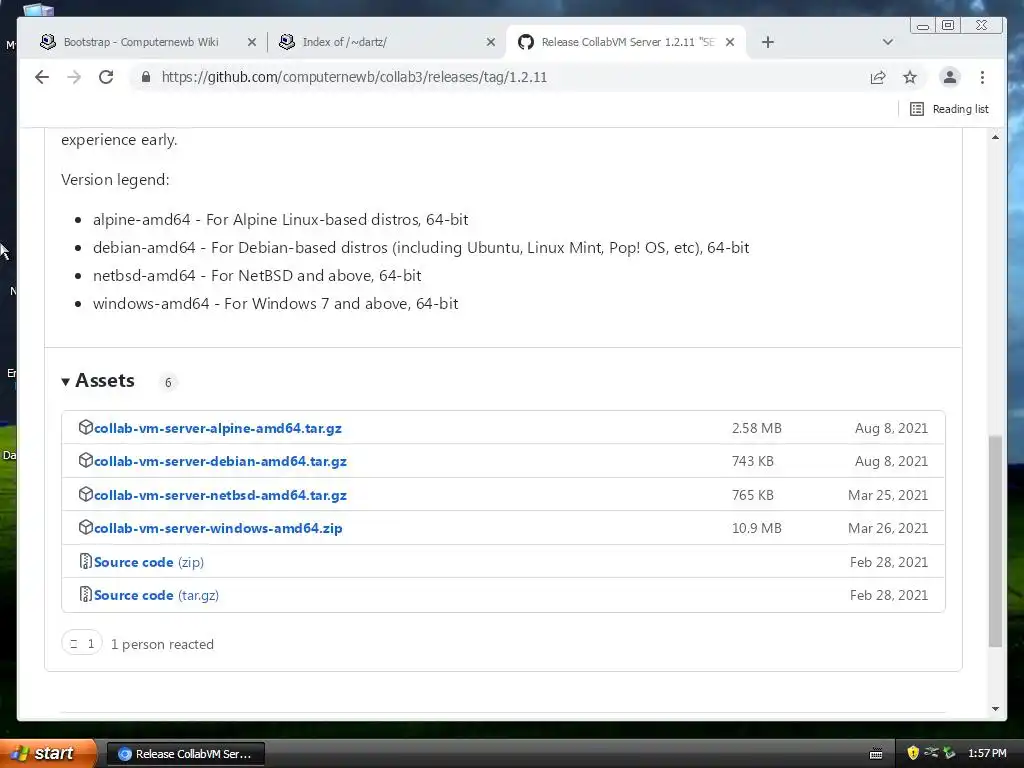
Task: Click the address bar URL
Action: tap(354, 77)
